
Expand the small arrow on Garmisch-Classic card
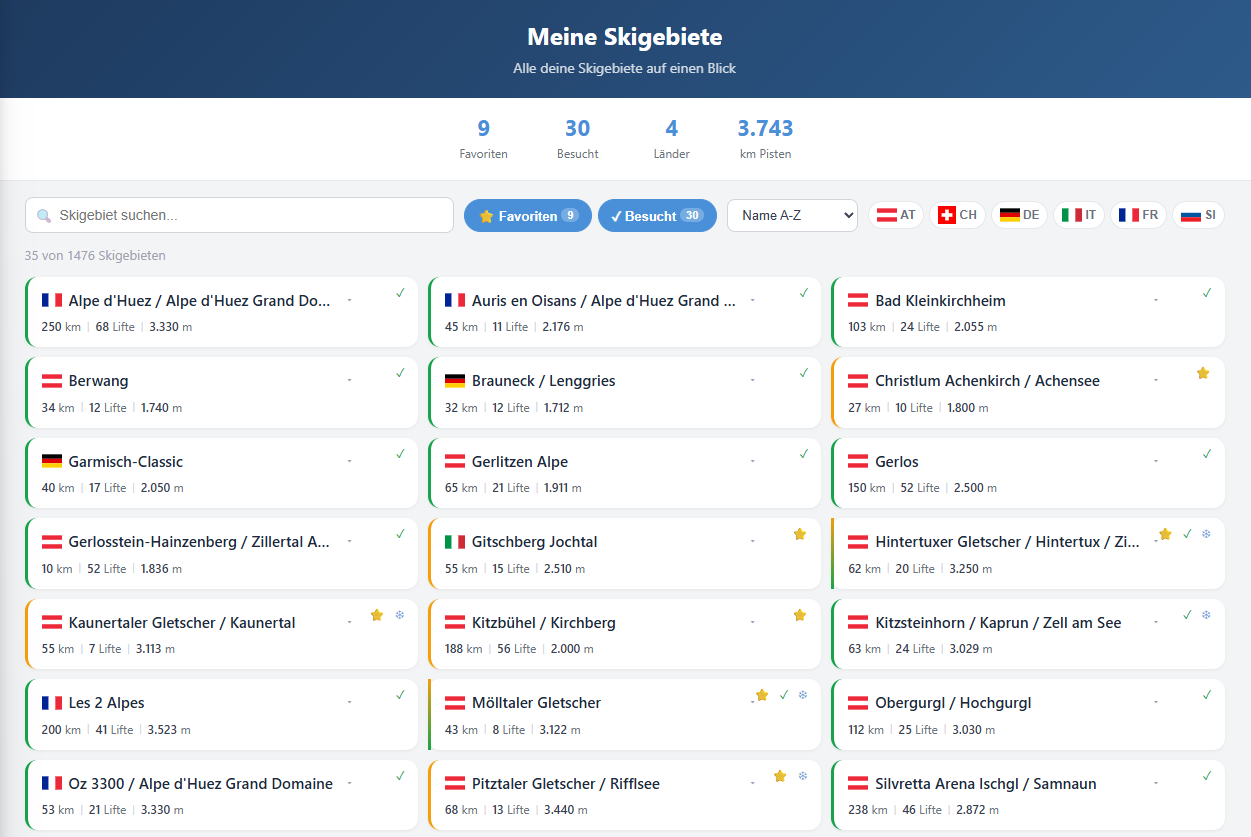(x=349, y=461)
